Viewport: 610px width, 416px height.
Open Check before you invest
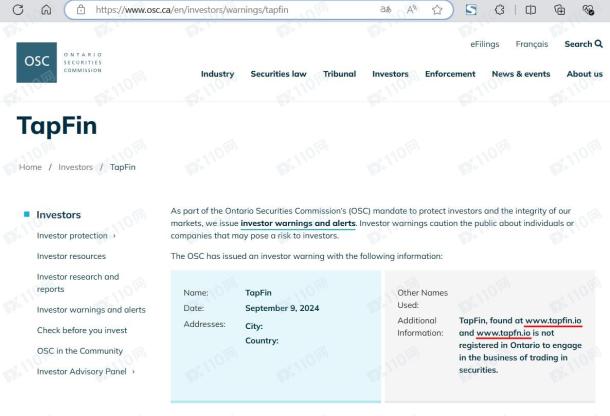coord(82,330)
